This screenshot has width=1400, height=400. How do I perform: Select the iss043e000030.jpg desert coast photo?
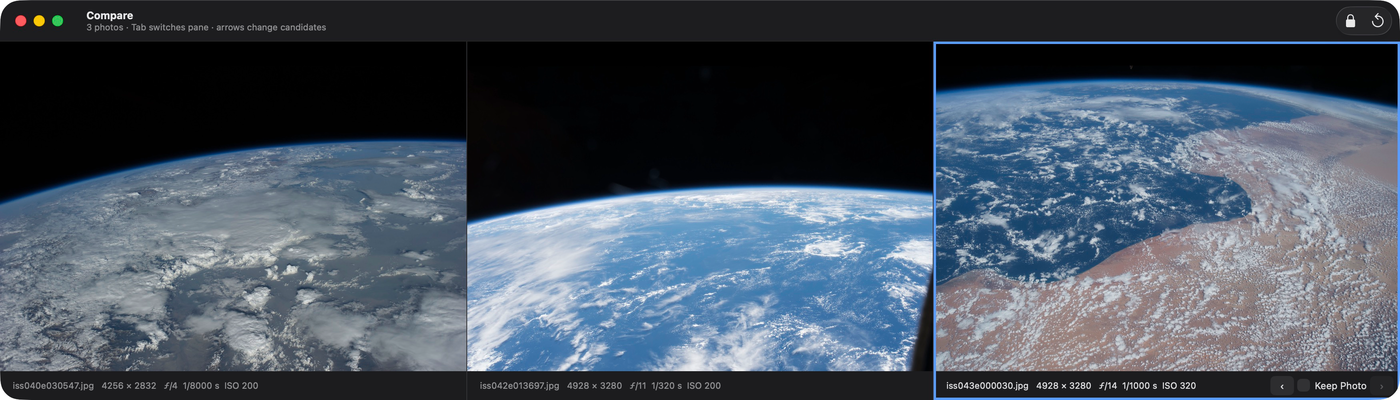pos(1167,206)
